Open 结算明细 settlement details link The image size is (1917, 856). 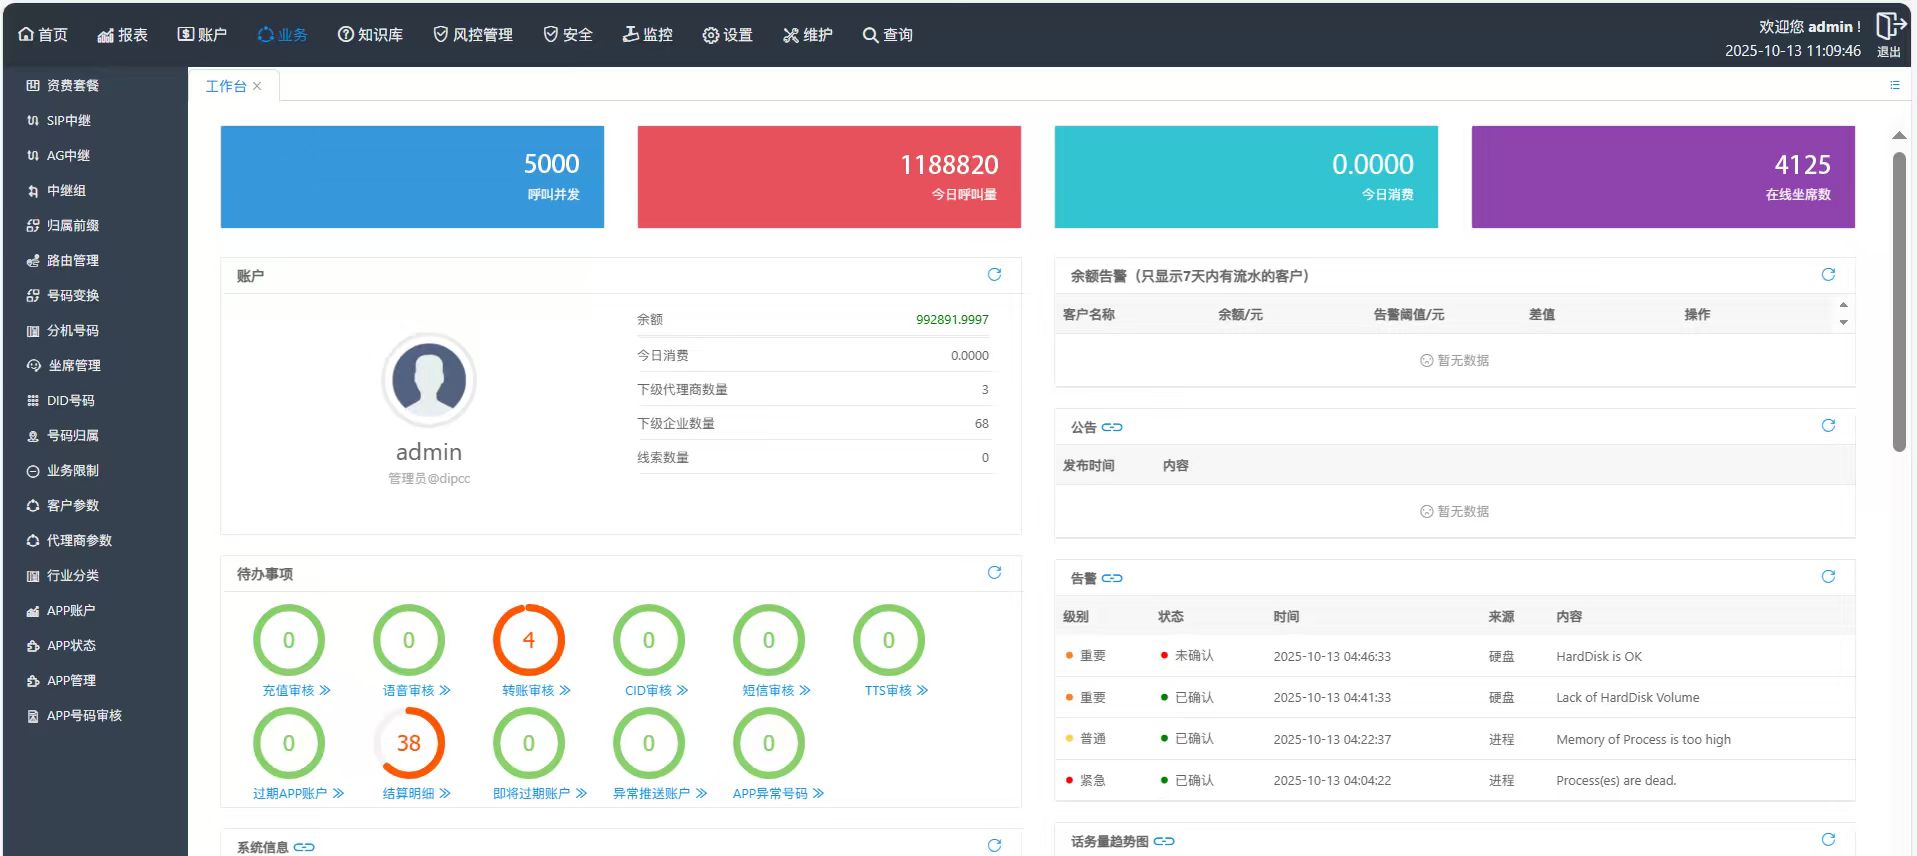[x=416, y=794]
